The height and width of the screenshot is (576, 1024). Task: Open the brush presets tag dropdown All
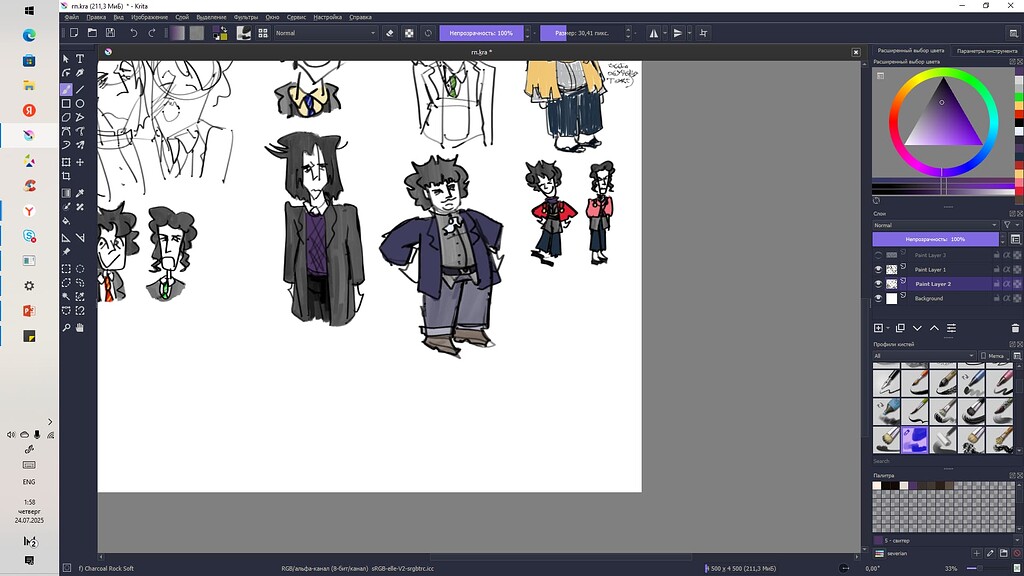[923, 355]
